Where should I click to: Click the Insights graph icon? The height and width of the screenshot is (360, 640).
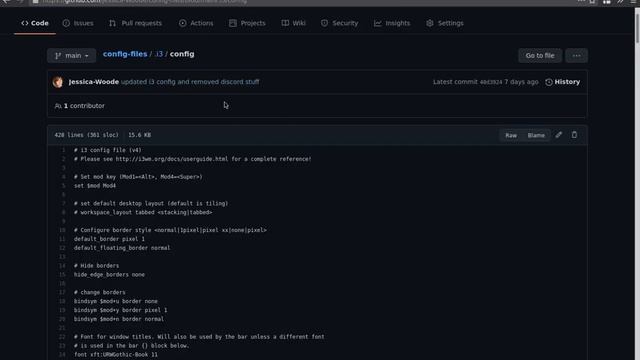pos(378,23)
